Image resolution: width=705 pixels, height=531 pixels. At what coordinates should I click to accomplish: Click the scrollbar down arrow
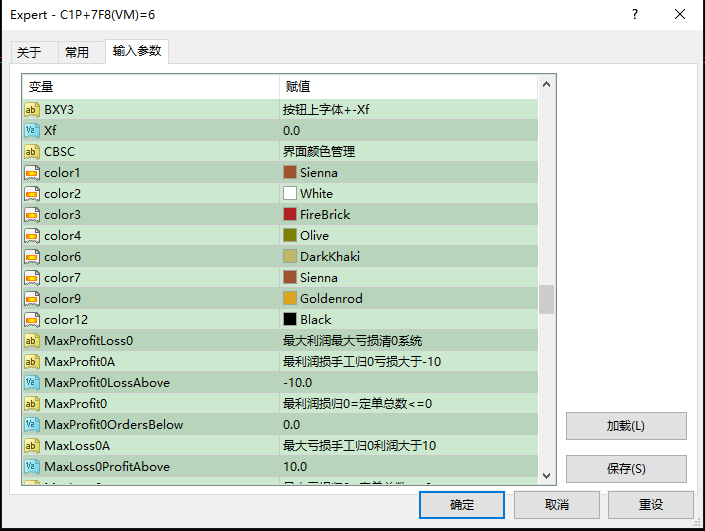tap(546, 475)
